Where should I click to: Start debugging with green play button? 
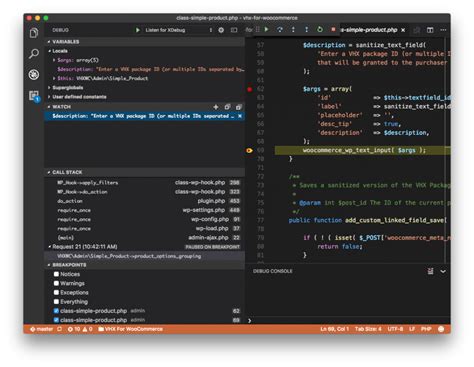point(137,30)
